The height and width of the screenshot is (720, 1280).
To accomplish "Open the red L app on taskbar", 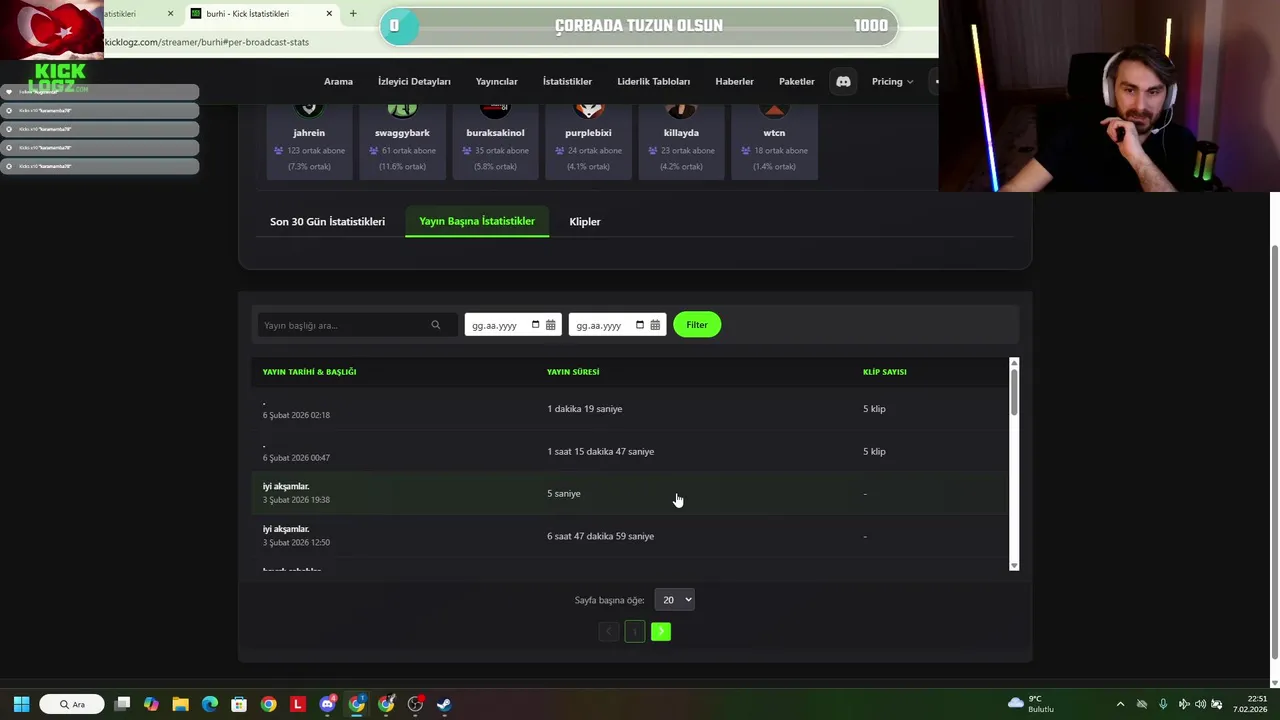I will click(298, 704).
